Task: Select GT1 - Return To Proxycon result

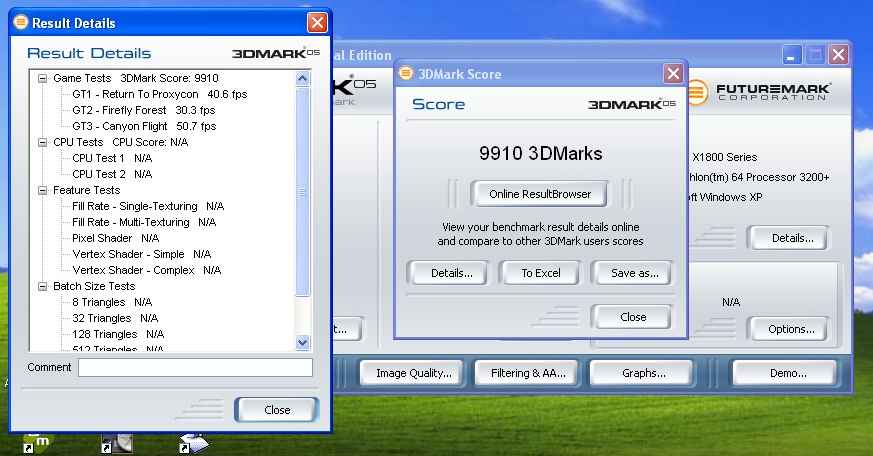Action: [159, 94]
